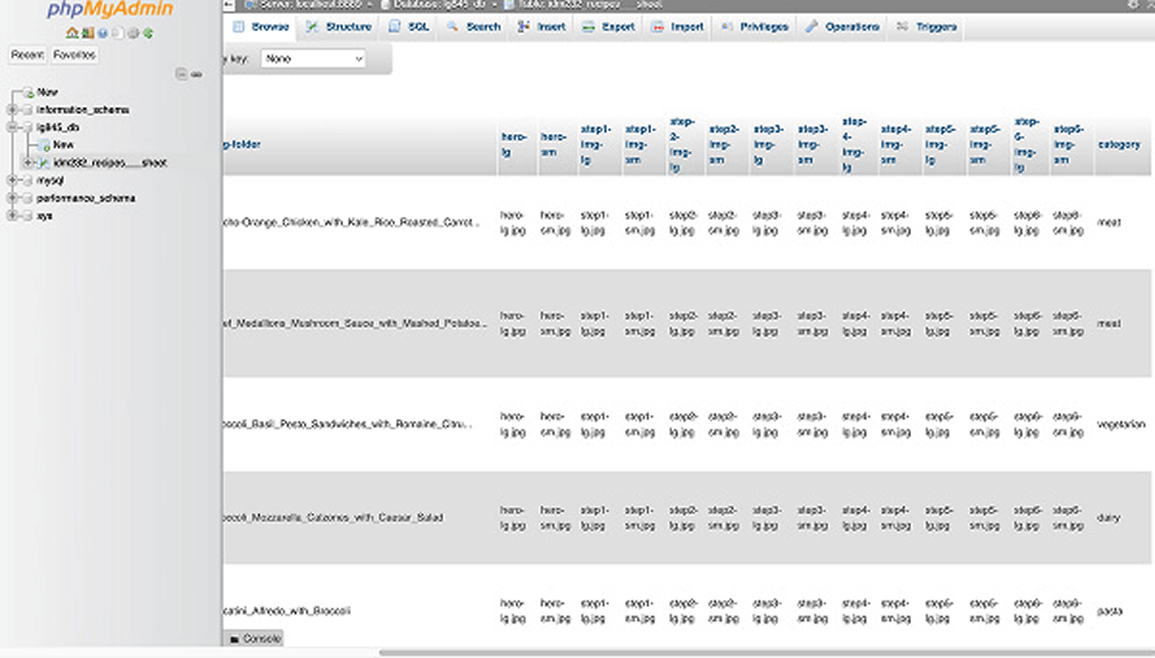The height and width of the screenshot is (658, 1155).
Task: Sort by step3-img-sm column header
Action: [814, 144]
